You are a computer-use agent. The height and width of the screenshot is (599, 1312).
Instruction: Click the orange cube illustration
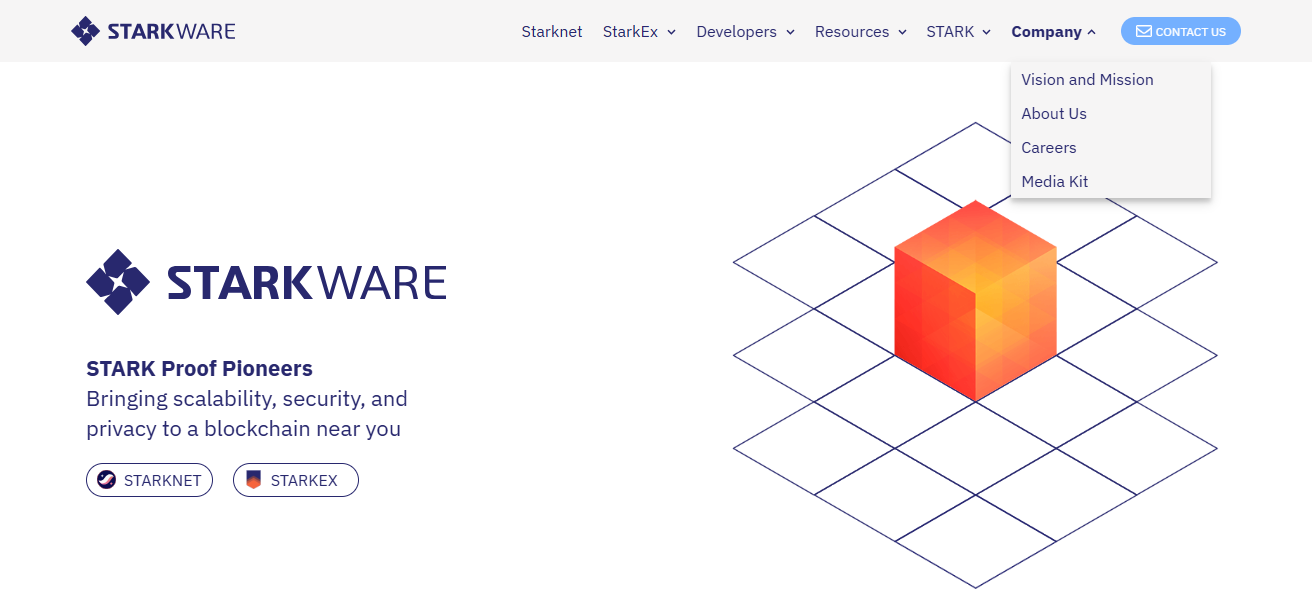[x=975, y=300]
